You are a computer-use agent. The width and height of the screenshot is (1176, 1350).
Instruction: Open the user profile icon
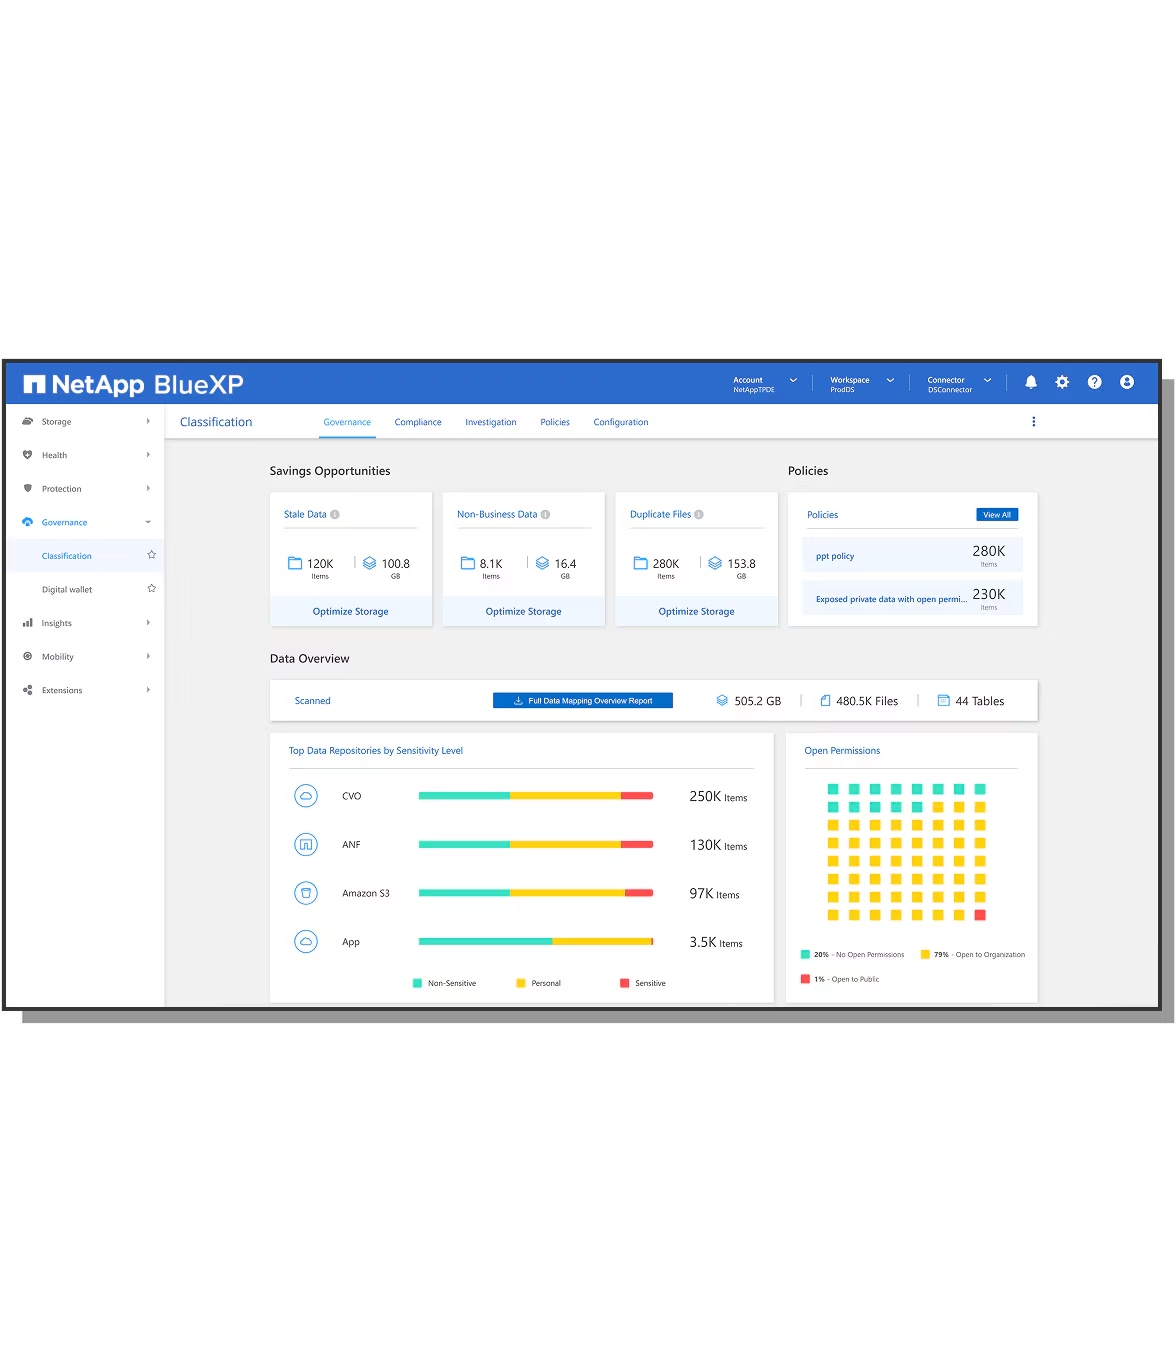point(1127,382)
